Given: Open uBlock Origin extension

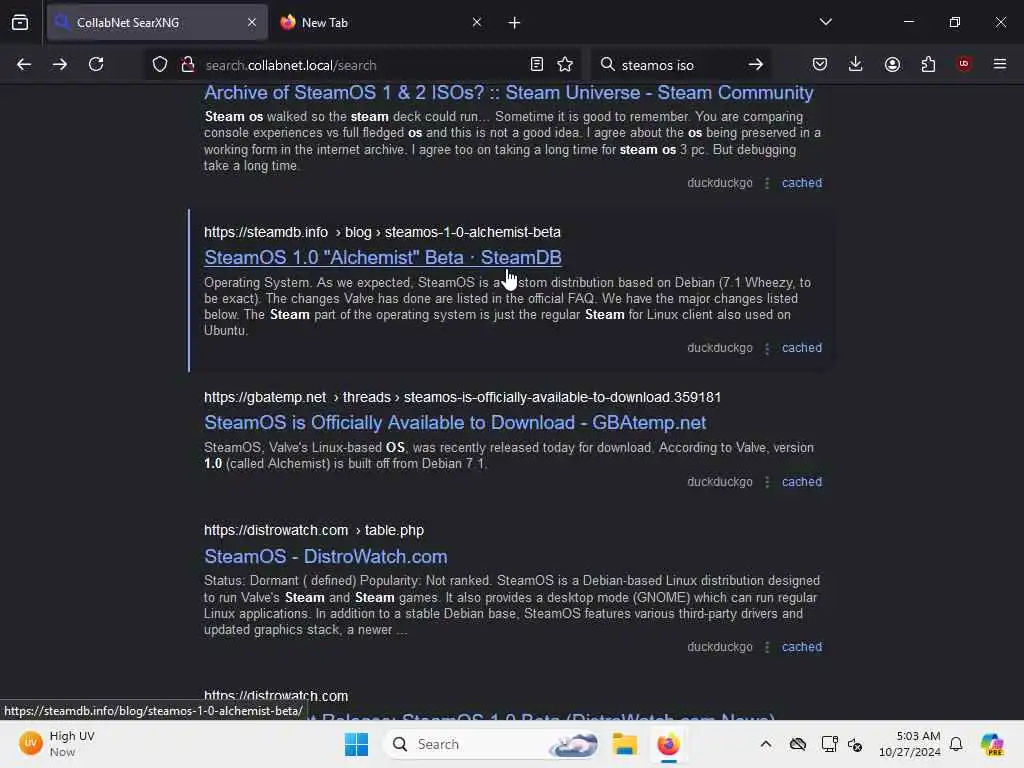Looking at the screenshot, I should [964, 64].
